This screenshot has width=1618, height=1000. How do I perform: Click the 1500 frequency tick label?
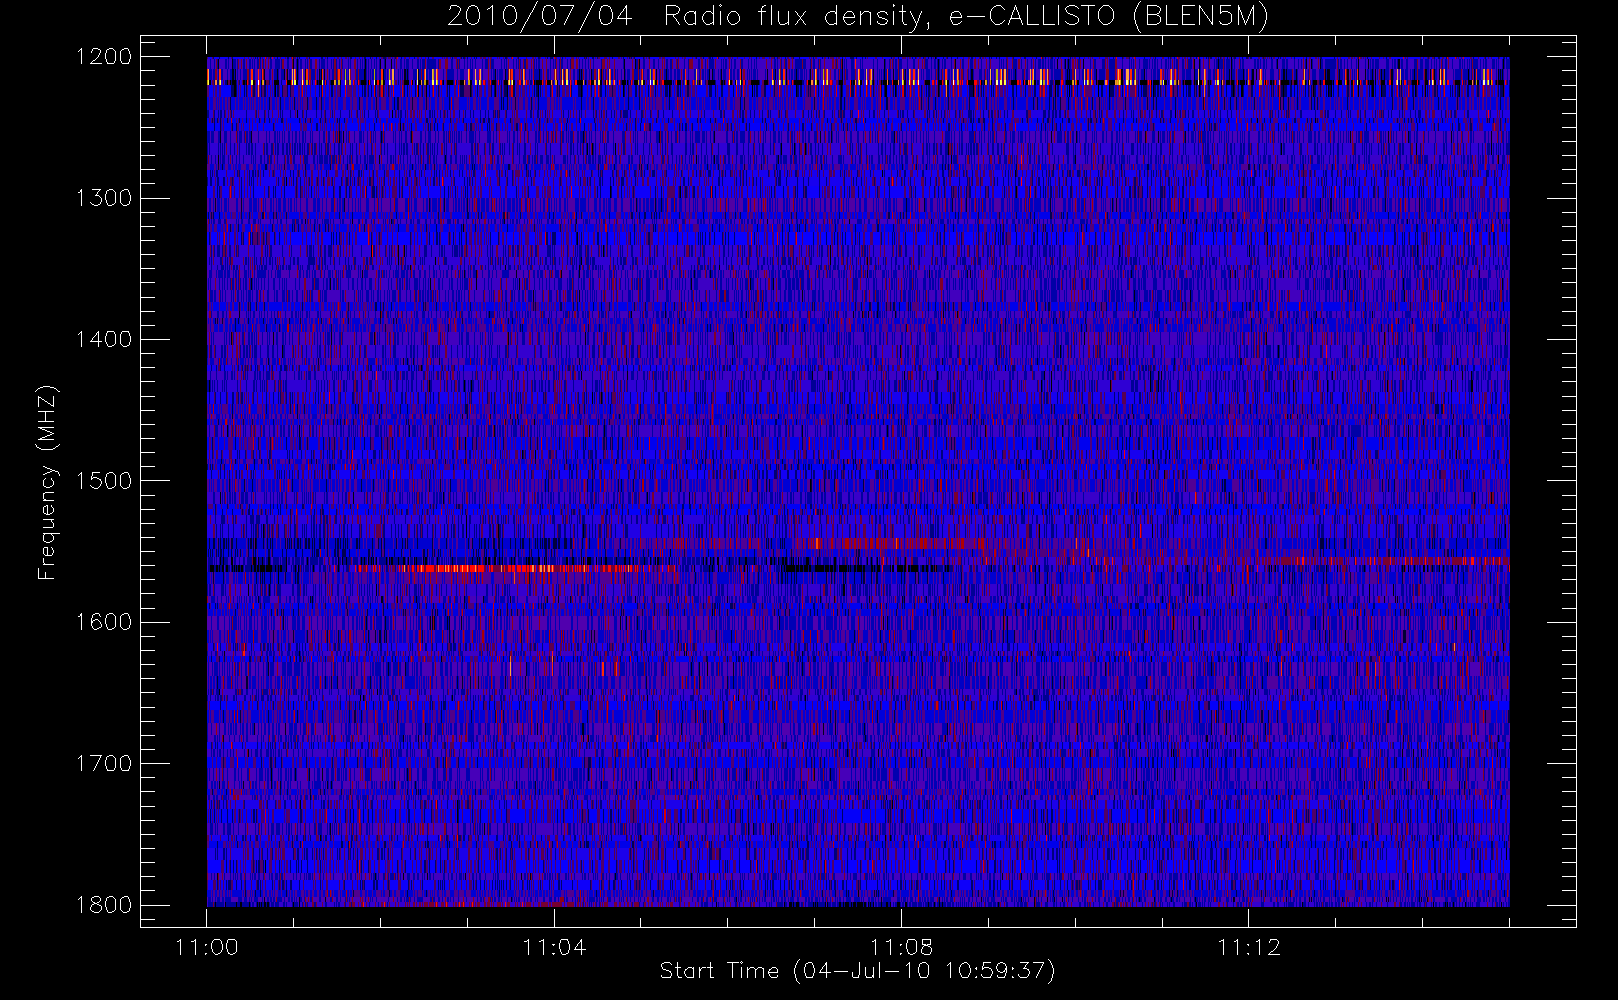[x=104, y=481]
